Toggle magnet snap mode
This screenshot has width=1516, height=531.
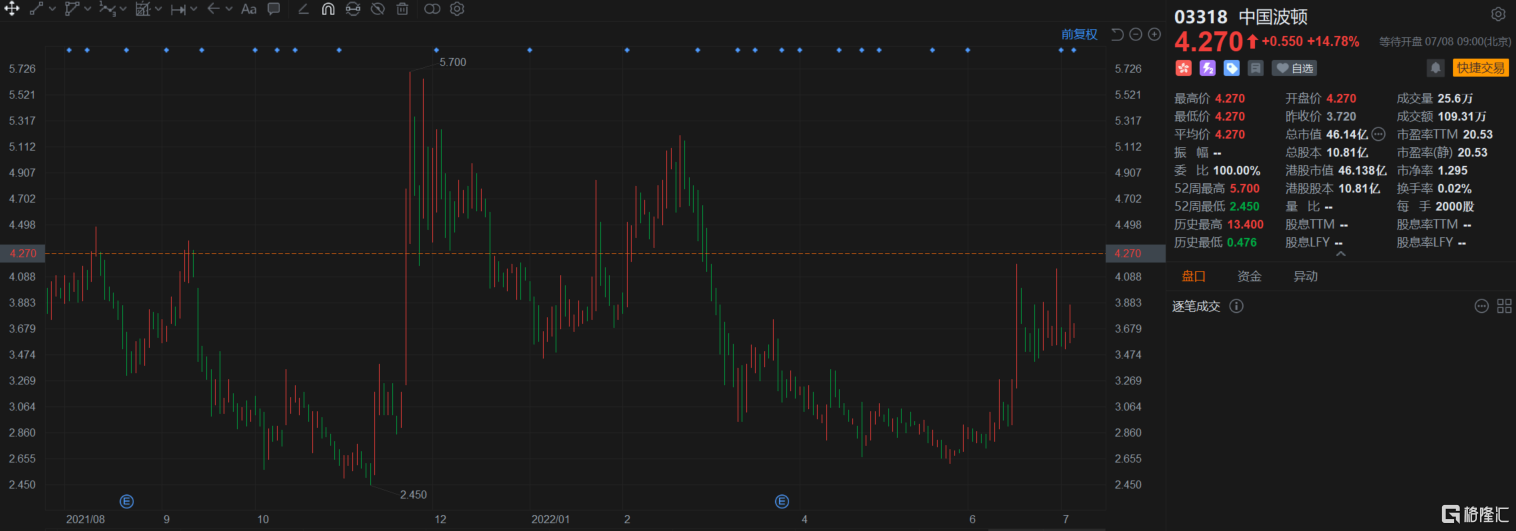coord(328,9)
